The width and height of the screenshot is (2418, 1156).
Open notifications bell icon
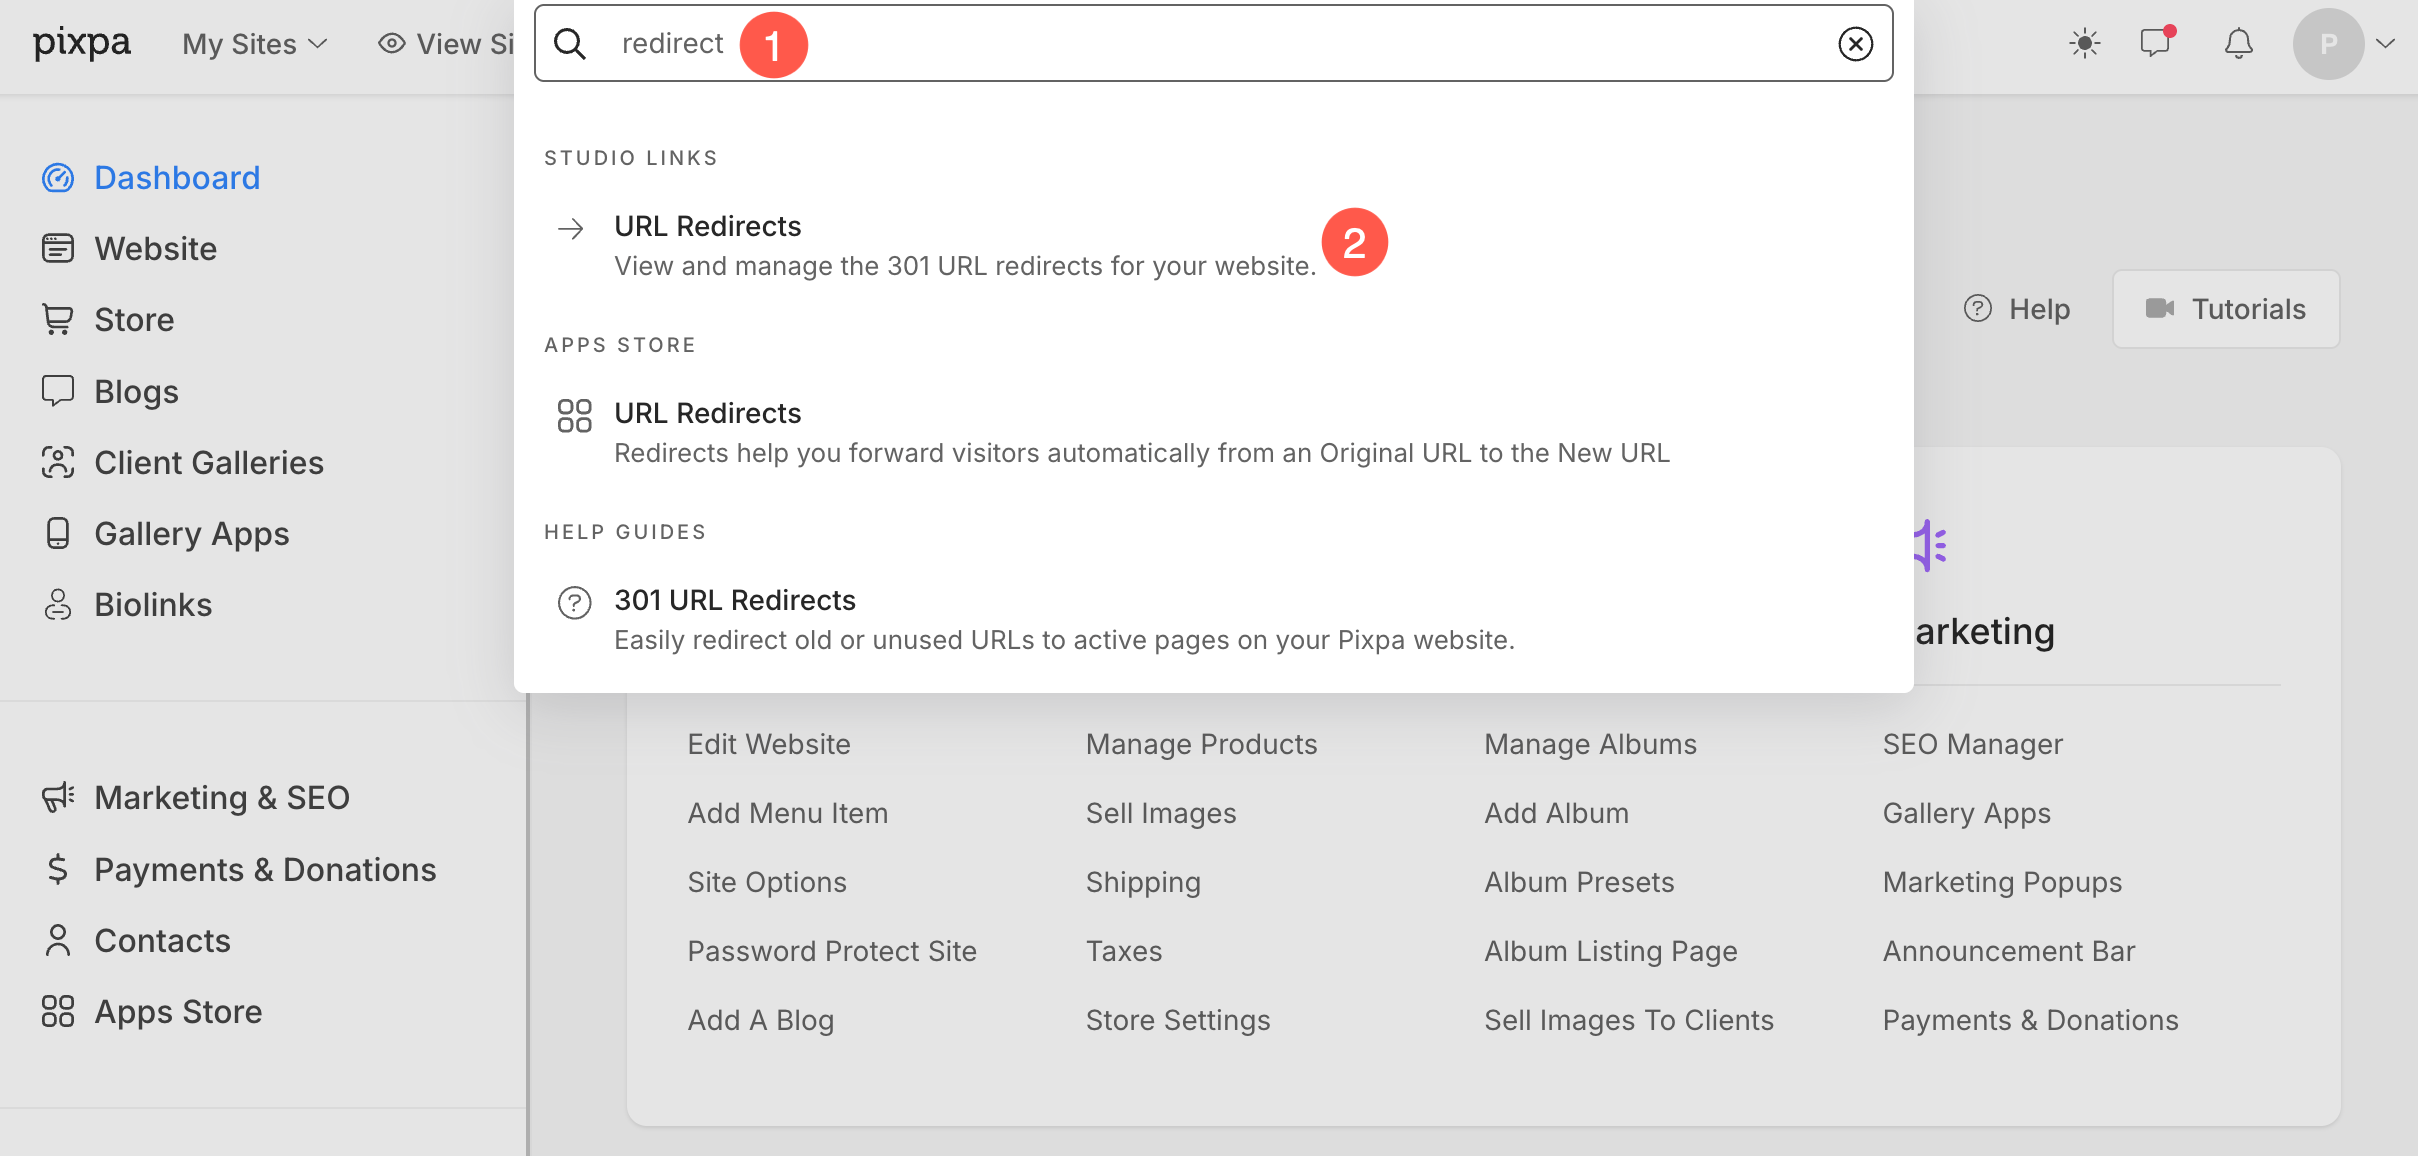(2238, 44)
